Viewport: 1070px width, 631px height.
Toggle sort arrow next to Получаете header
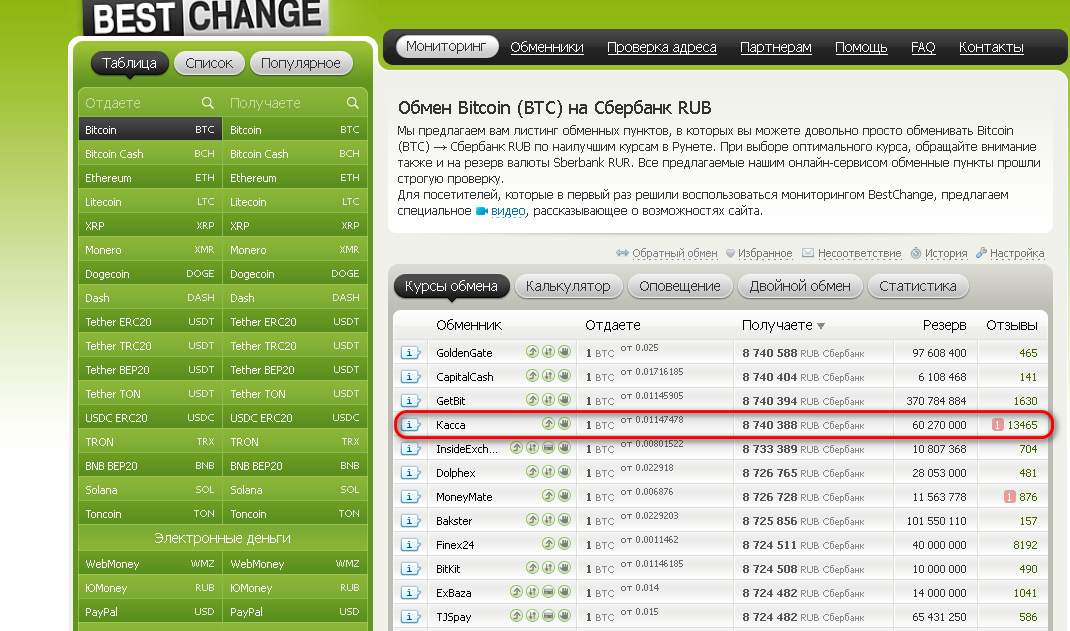pyautogui.click(x=821, y=326)
